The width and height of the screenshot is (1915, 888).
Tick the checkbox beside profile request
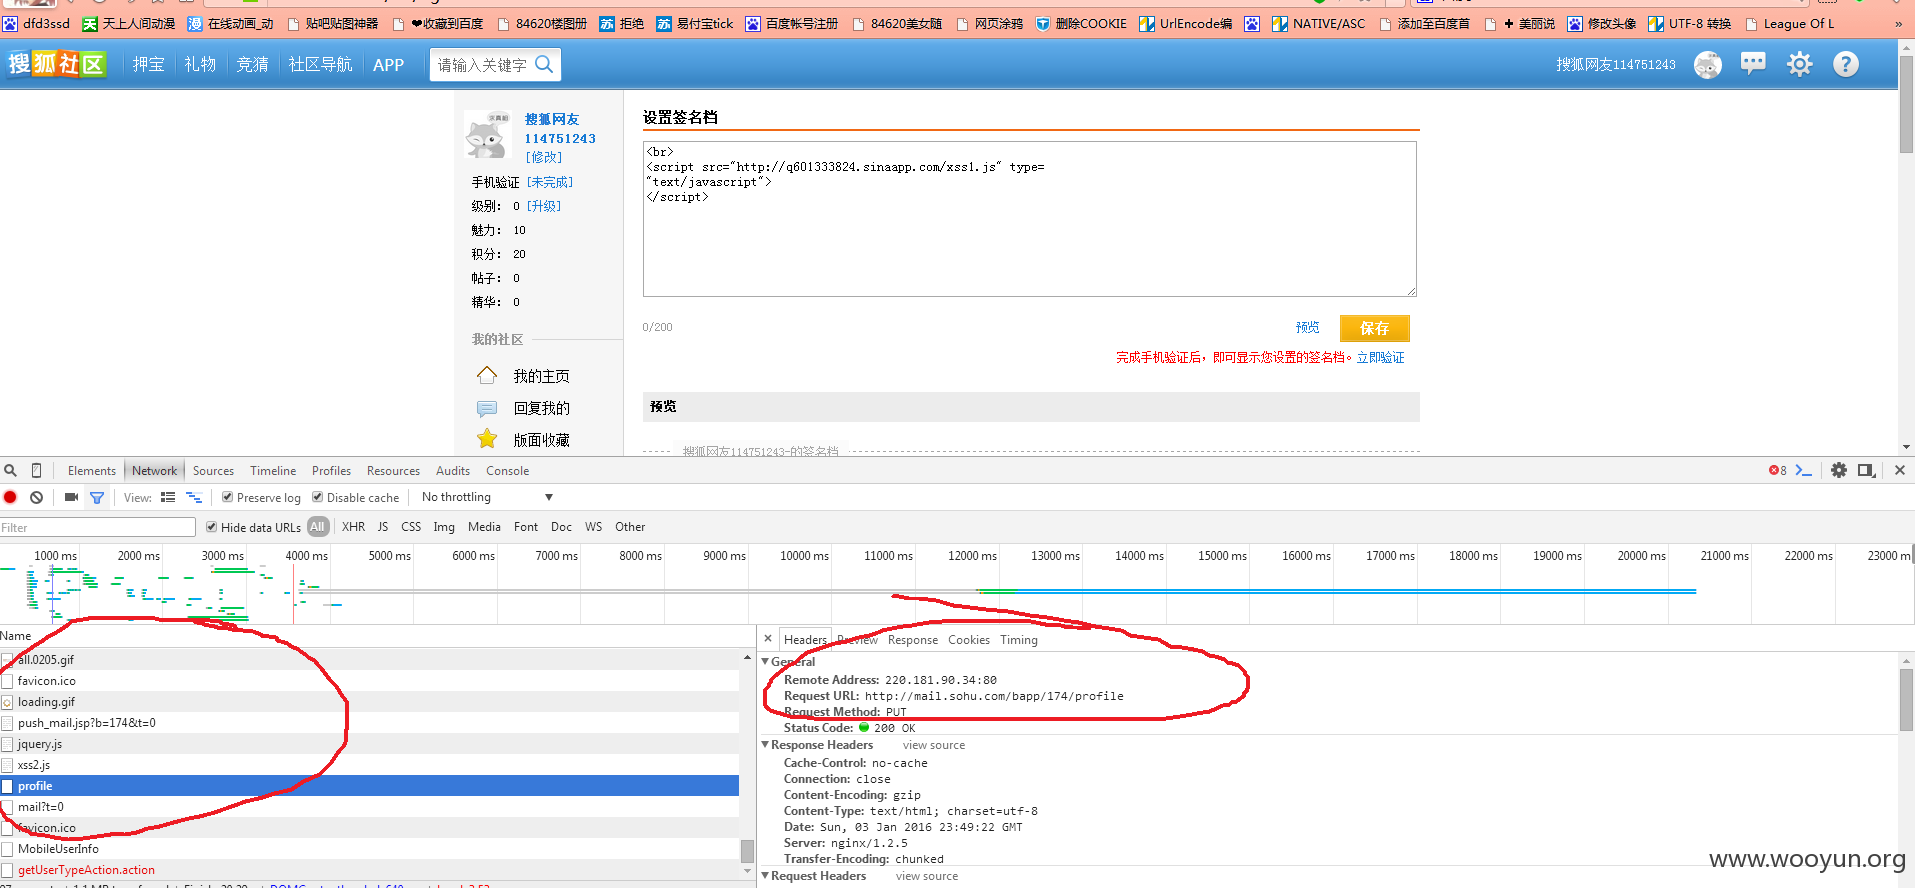[8, 786]
